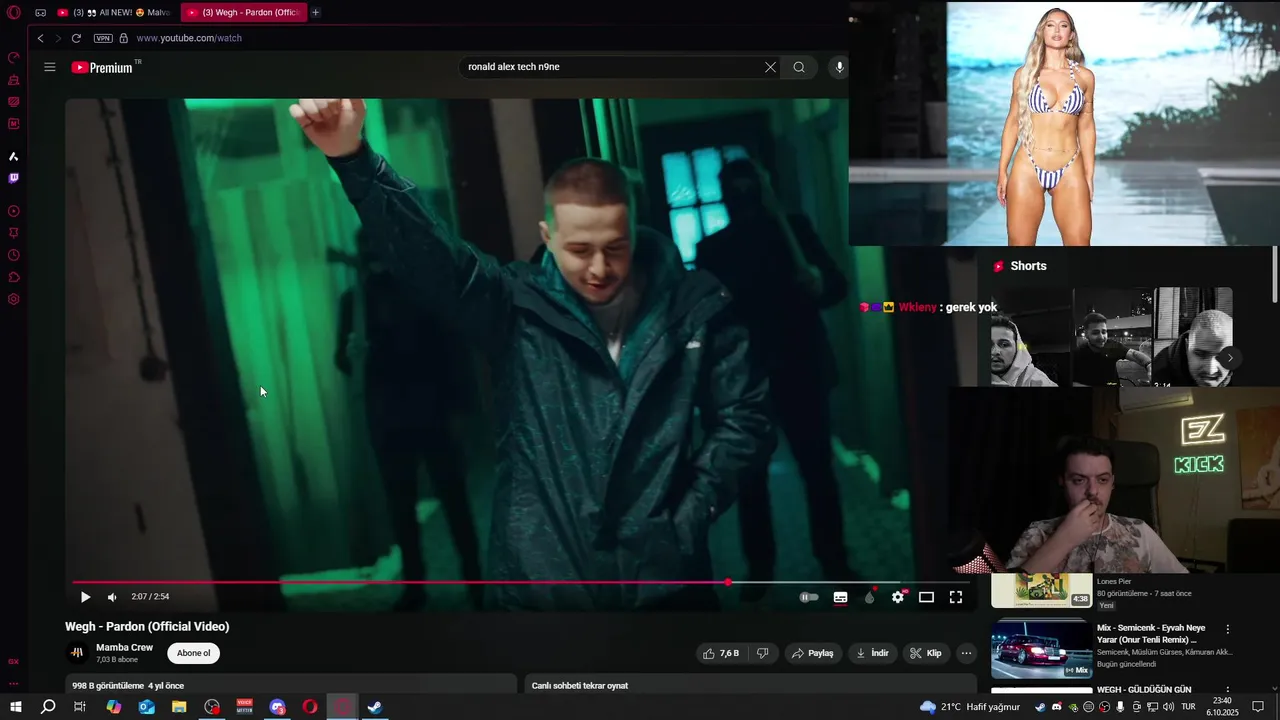Open GX Corner gamepad icon in tab bar
The width and height of the screenshot is (1280, 720).
click(40, 13)
